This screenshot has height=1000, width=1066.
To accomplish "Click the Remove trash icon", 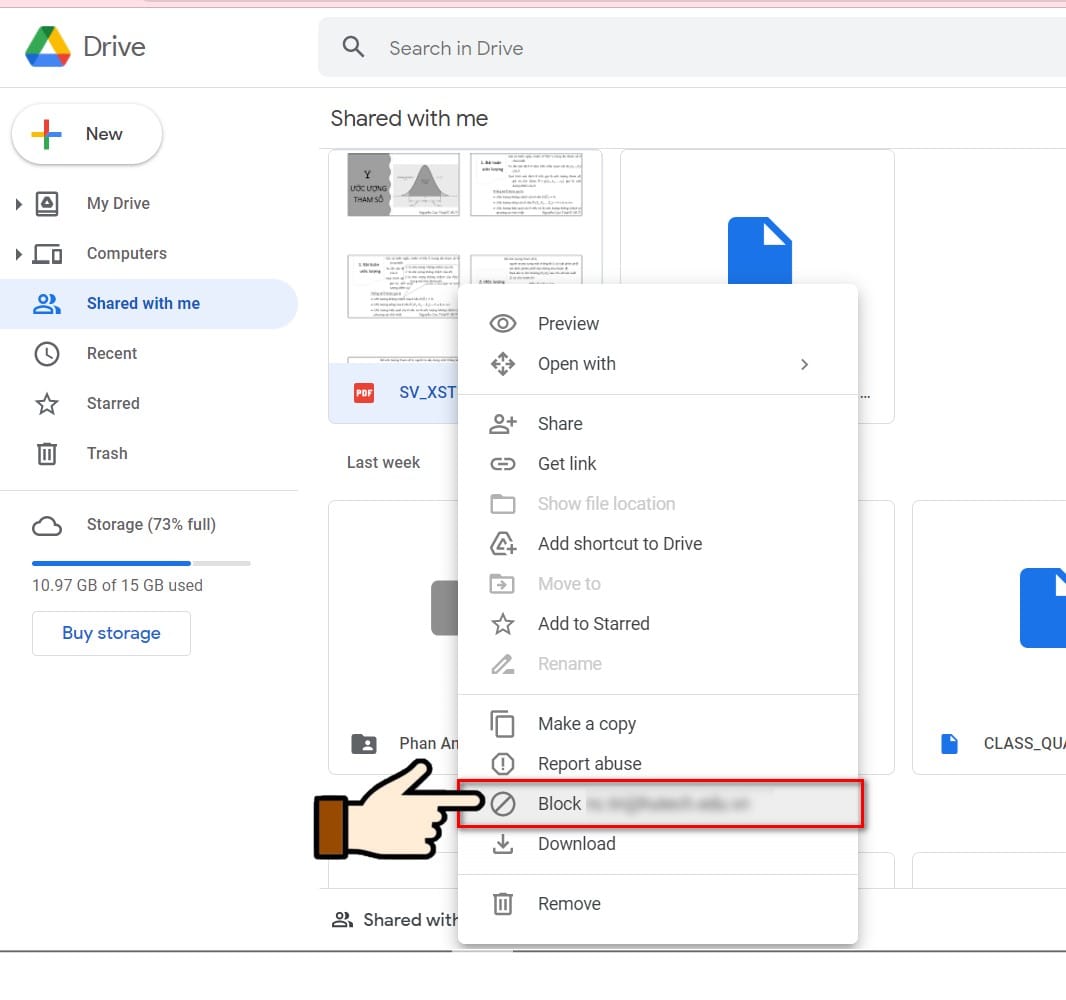I will pyautogui.click(x=502, y=903).
